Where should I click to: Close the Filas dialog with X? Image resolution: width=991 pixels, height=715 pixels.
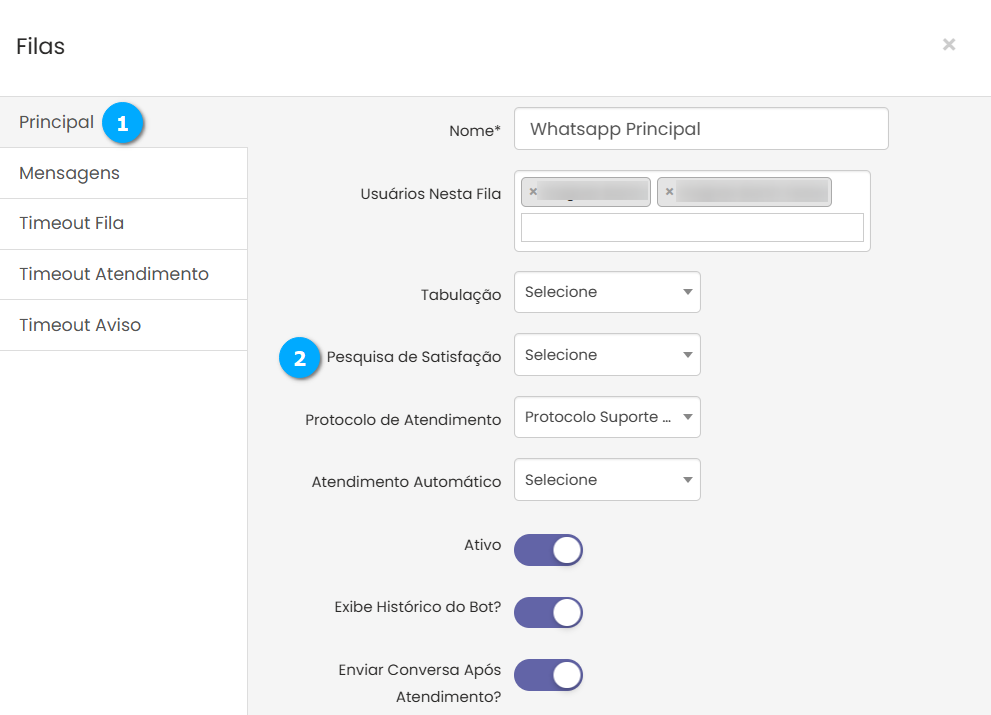pyautogui.click(x=948, y=45)
